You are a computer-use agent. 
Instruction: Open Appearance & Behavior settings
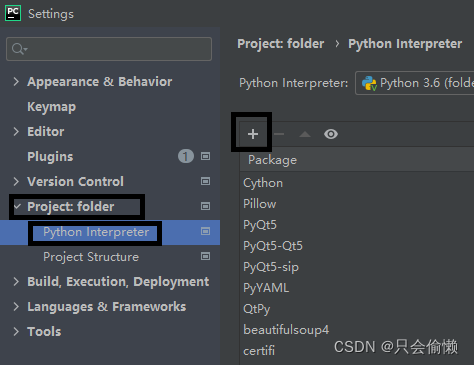click(100, 82)
